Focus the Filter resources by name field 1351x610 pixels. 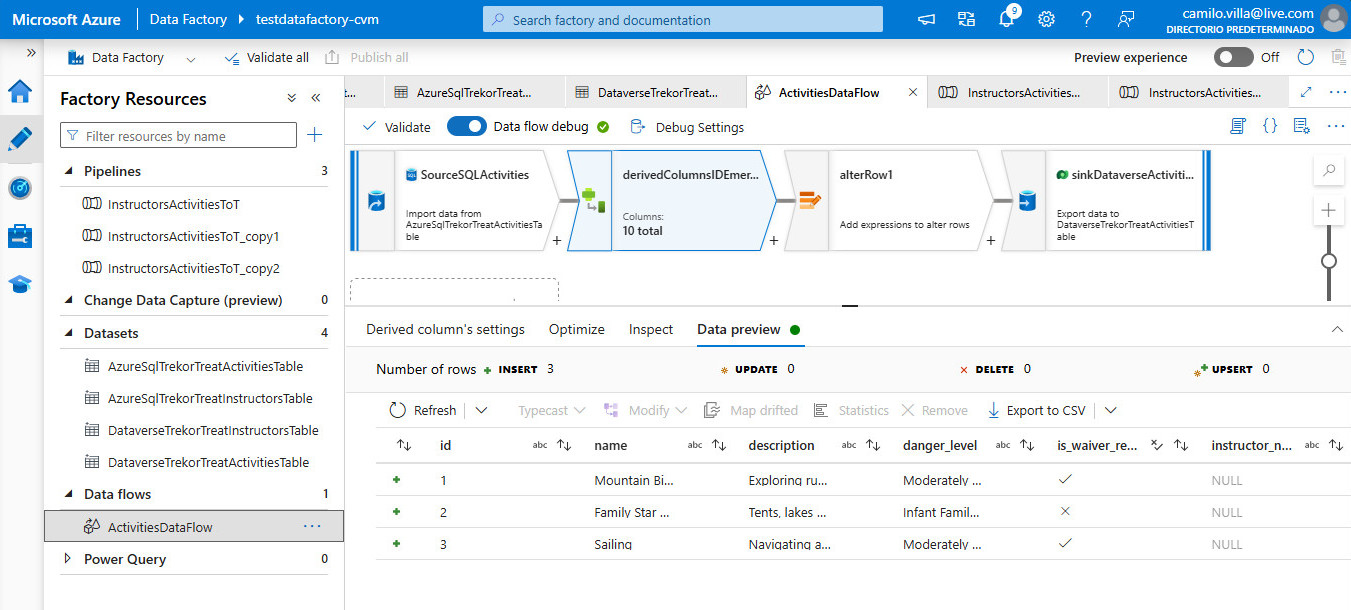point(179,136)
